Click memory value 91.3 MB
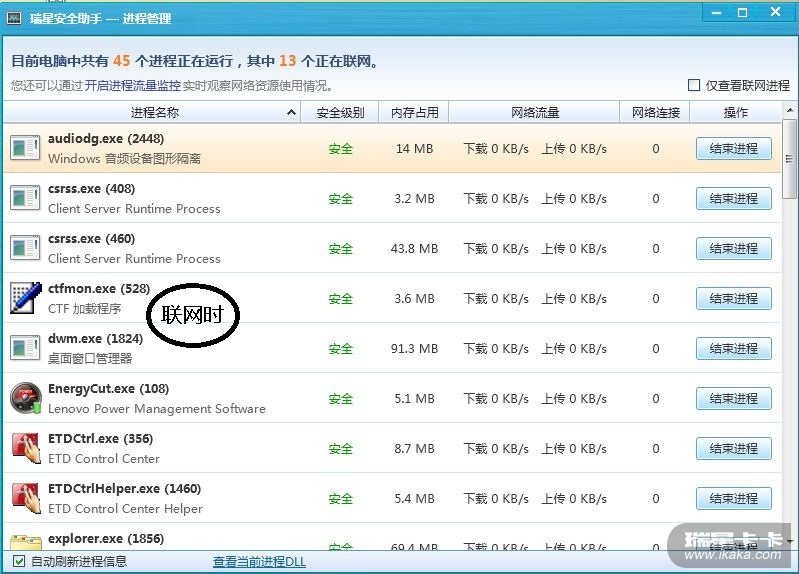 pos(414,349)
